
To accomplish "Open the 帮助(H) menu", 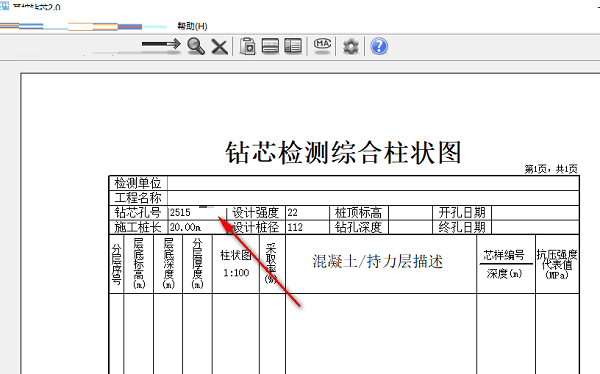I will [x=192, y=26].
